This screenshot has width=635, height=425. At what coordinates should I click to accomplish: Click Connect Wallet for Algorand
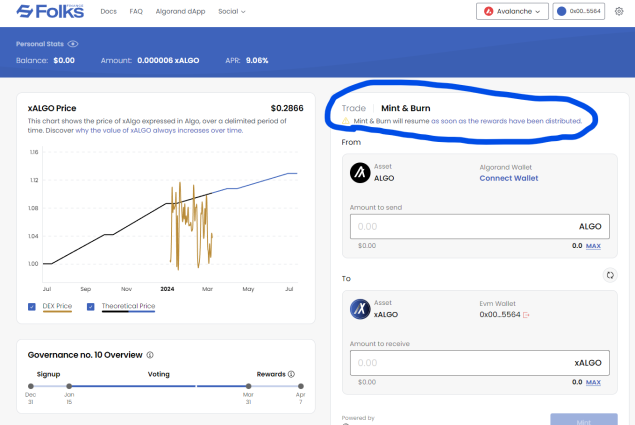pos(509,178)
